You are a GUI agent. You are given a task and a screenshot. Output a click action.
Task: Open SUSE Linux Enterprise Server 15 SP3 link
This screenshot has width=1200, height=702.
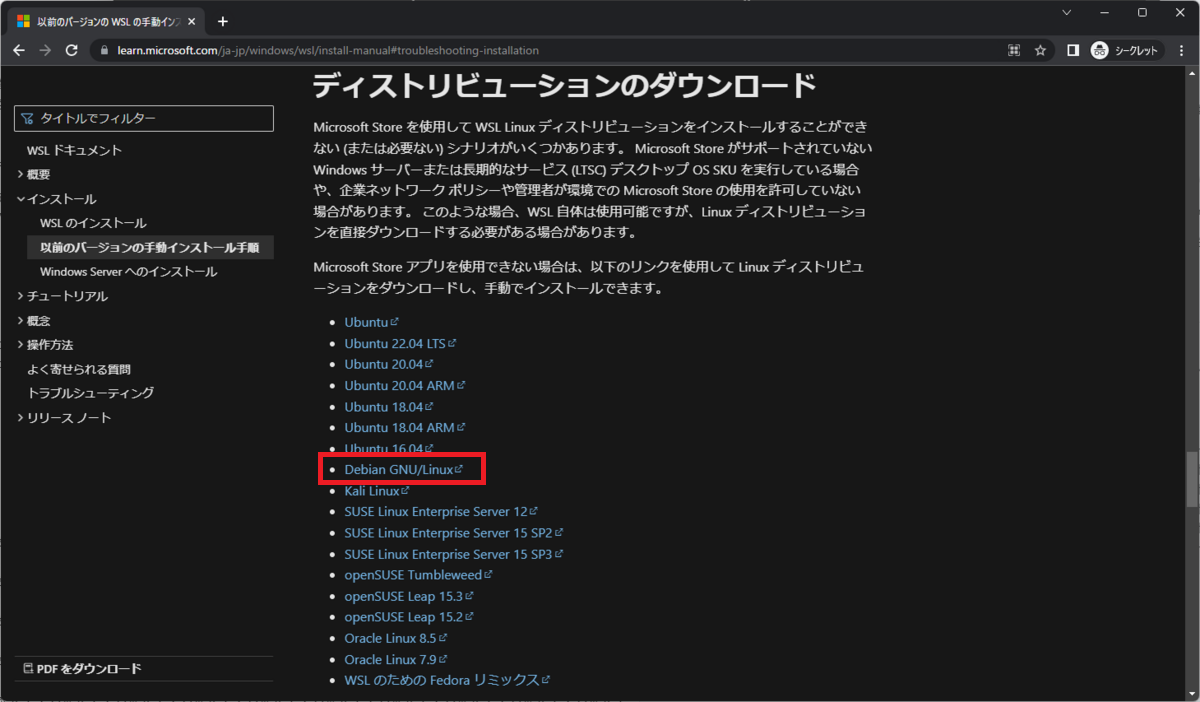point(454,554)
